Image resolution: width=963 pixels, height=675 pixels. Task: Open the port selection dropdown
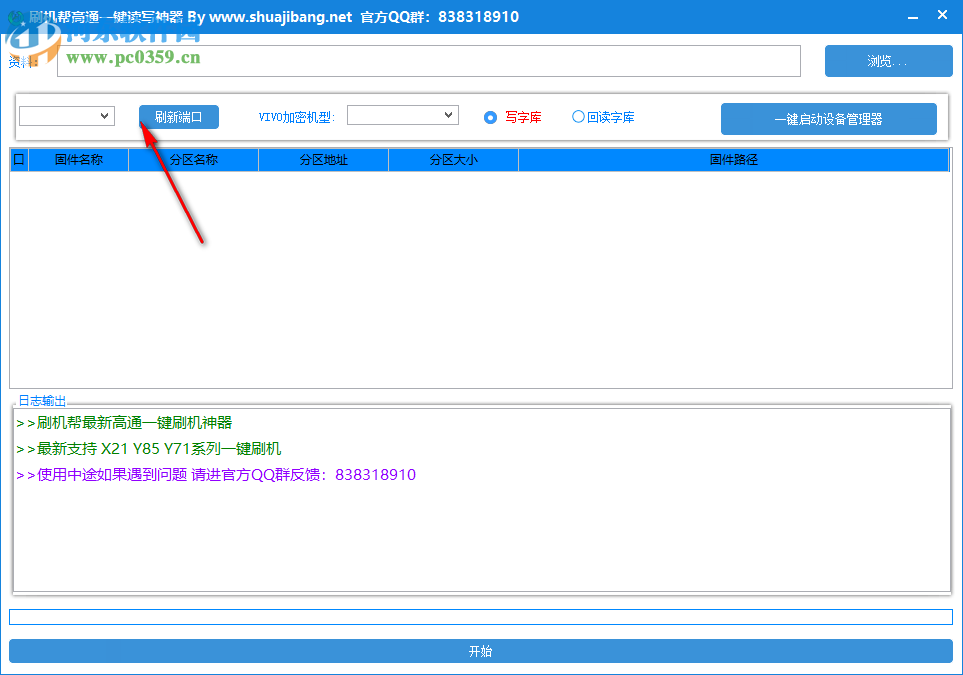67,115
